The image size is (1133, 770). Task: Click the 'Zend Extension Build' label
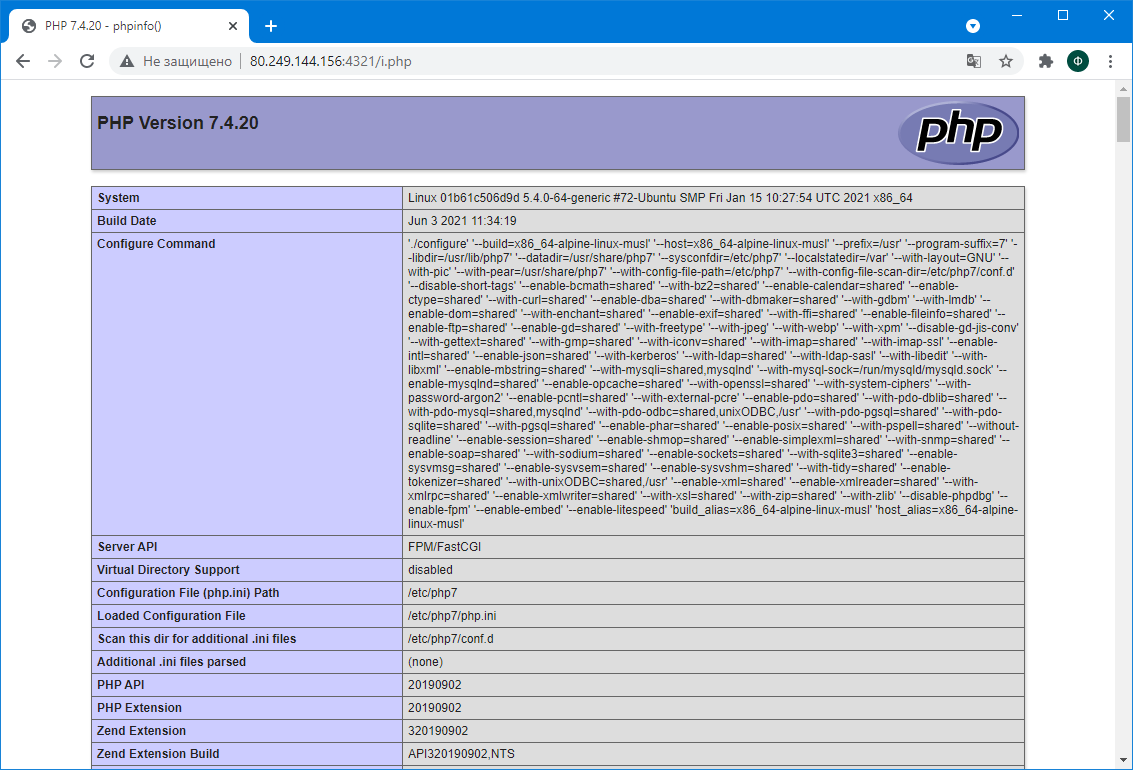point(158,754)
